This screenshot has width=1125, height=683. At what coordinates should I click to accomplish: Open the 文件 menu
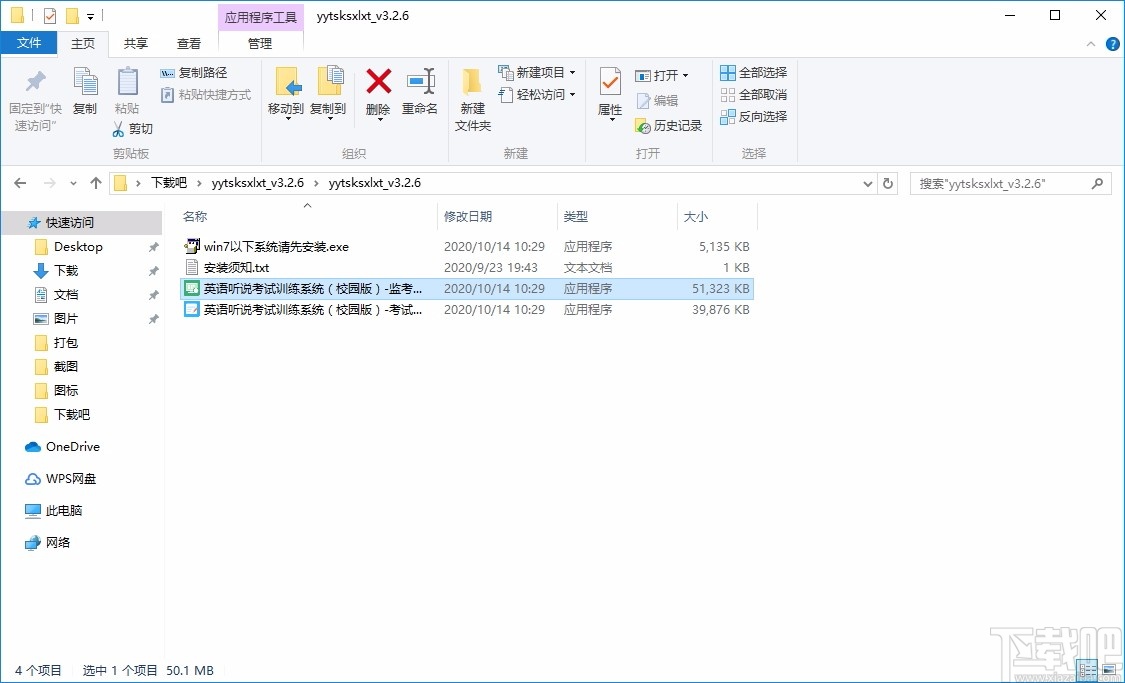click(x=30, y=43)
